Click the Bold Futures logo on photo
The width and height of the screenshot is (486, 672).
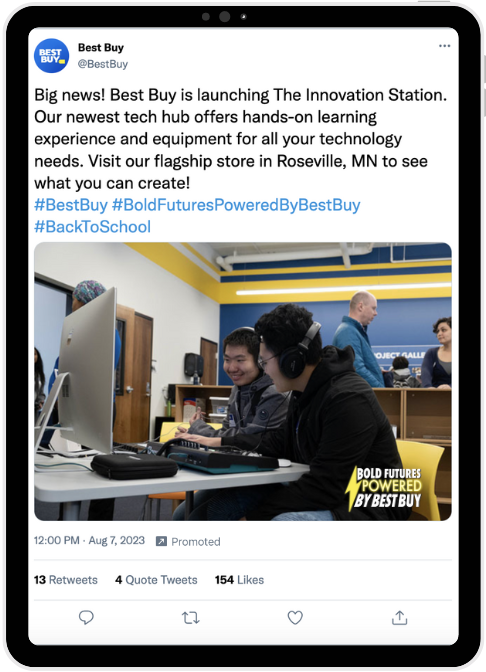click(x=384, y=489)
